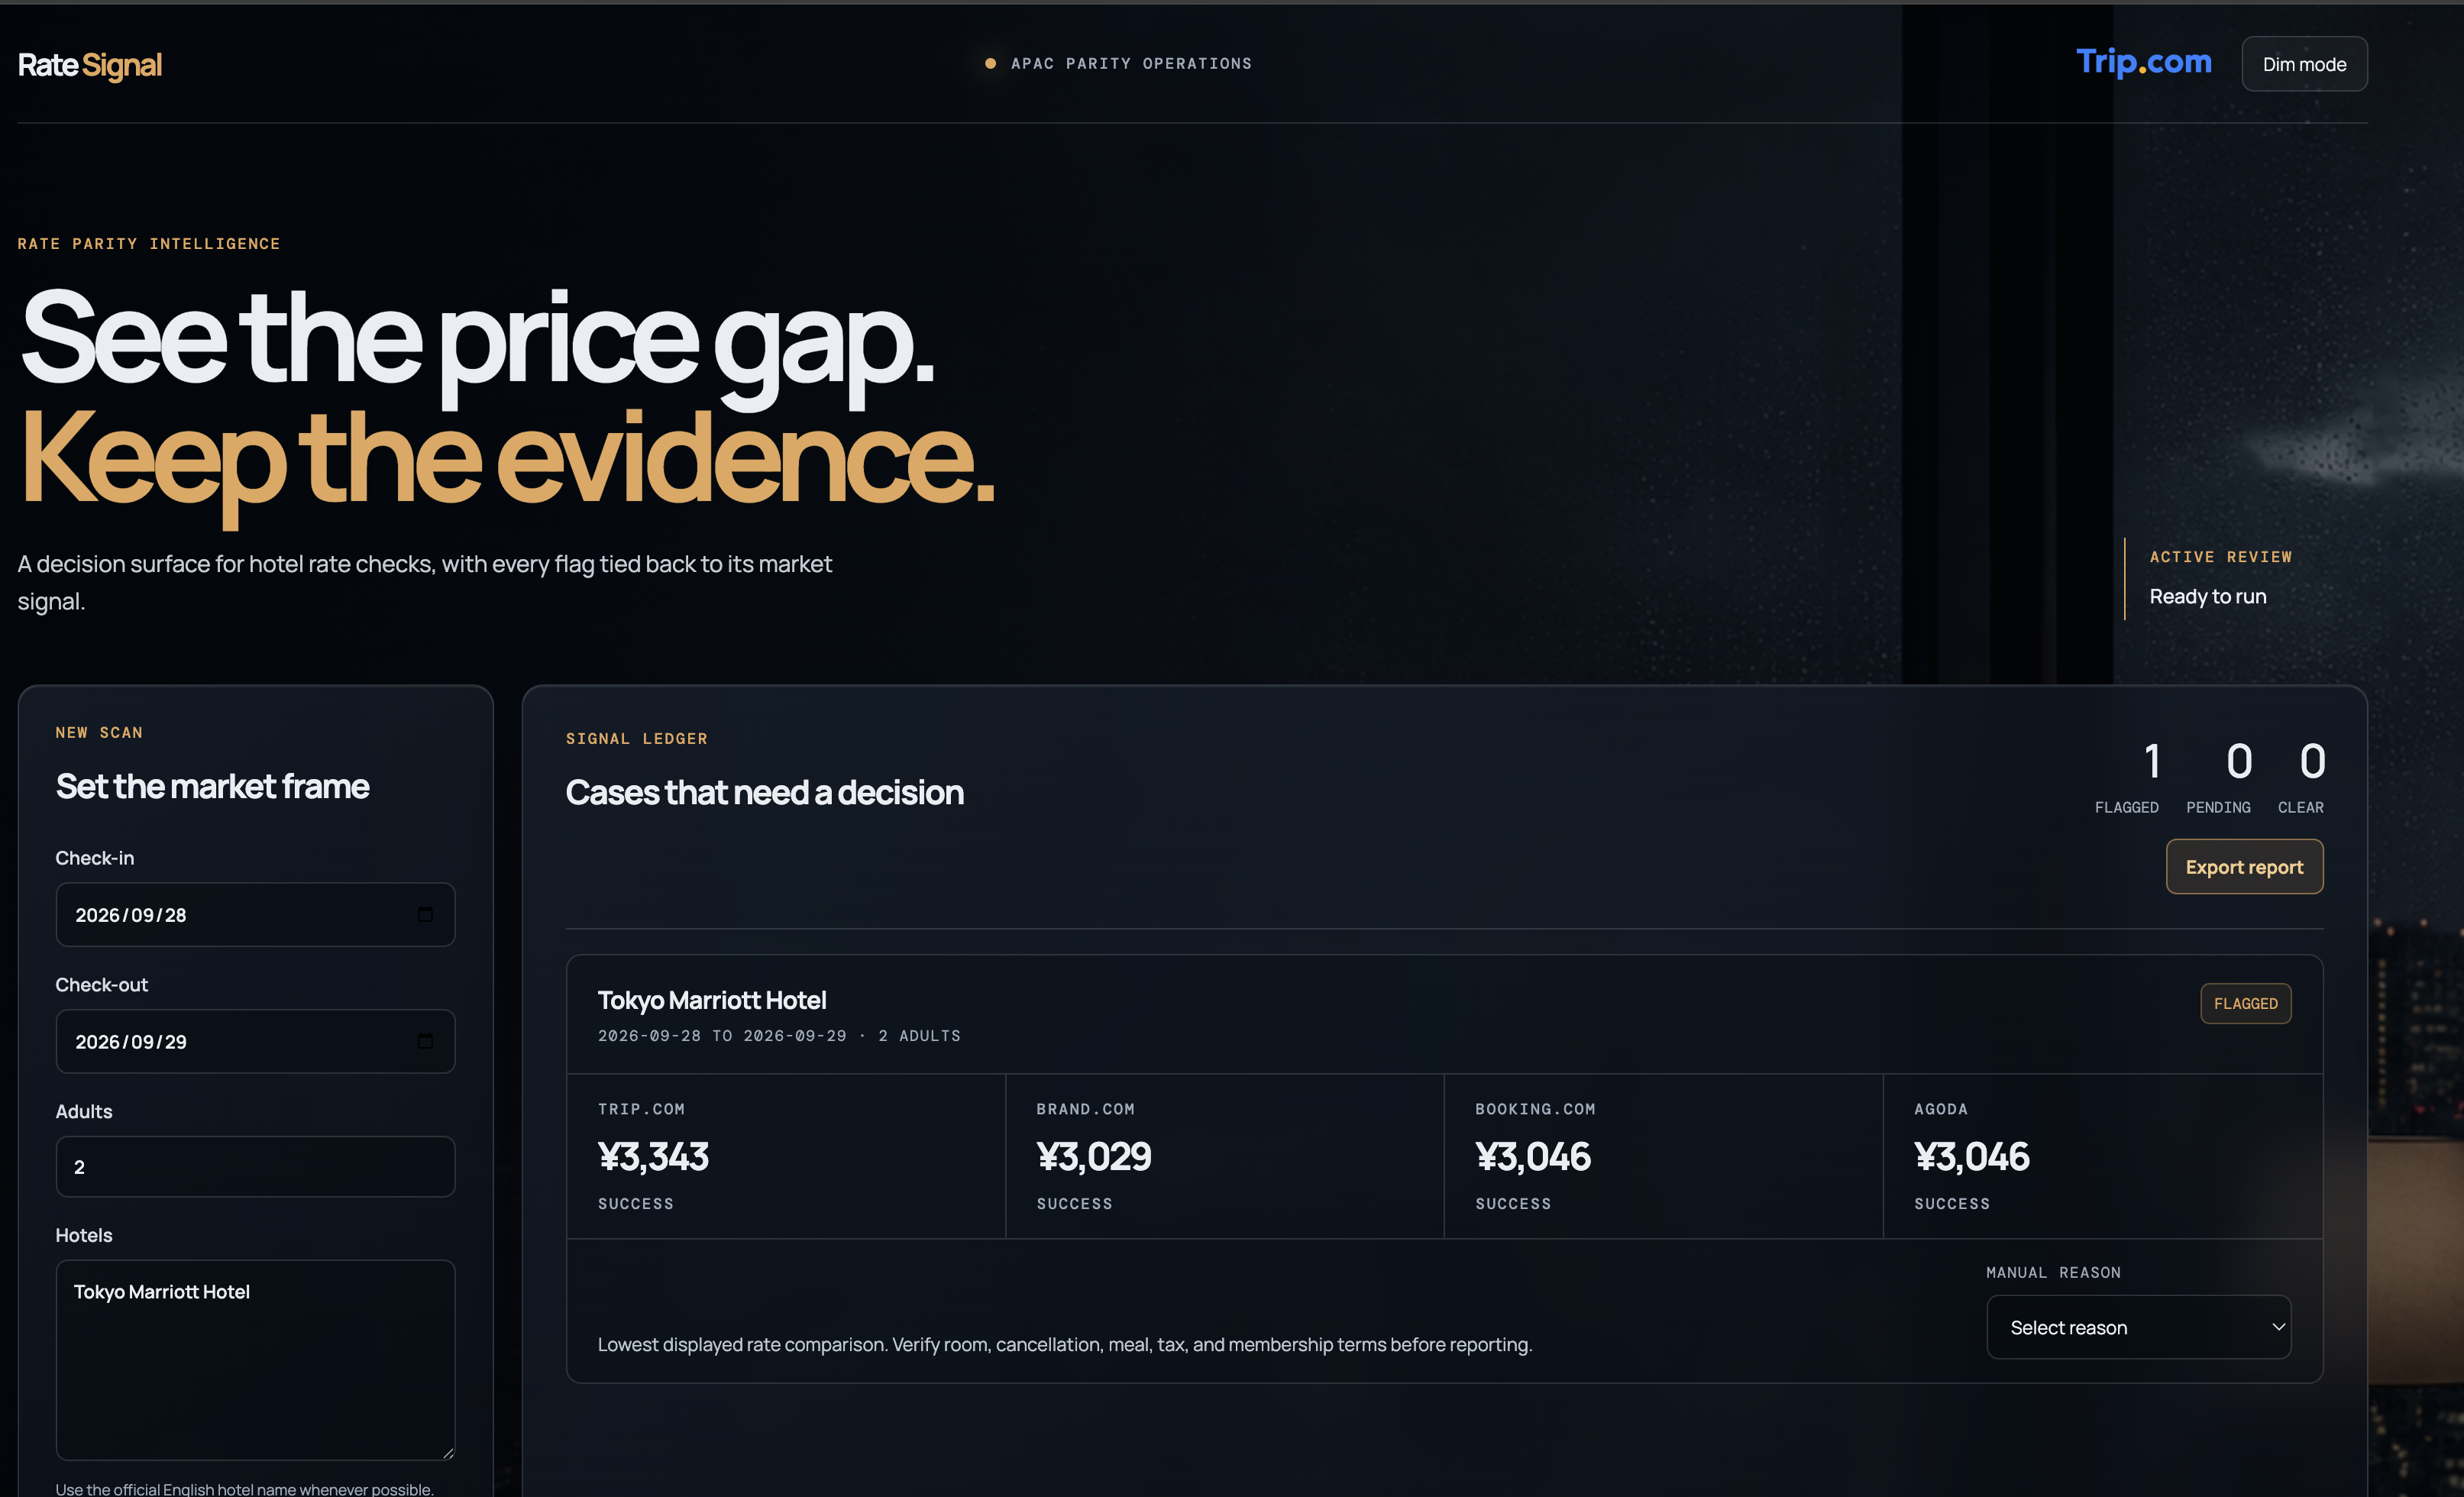Click the Trip.com price ¥3,343
Image resolution: width=2464 pixels, height=1497 pixels.
tap(653, 1156)
